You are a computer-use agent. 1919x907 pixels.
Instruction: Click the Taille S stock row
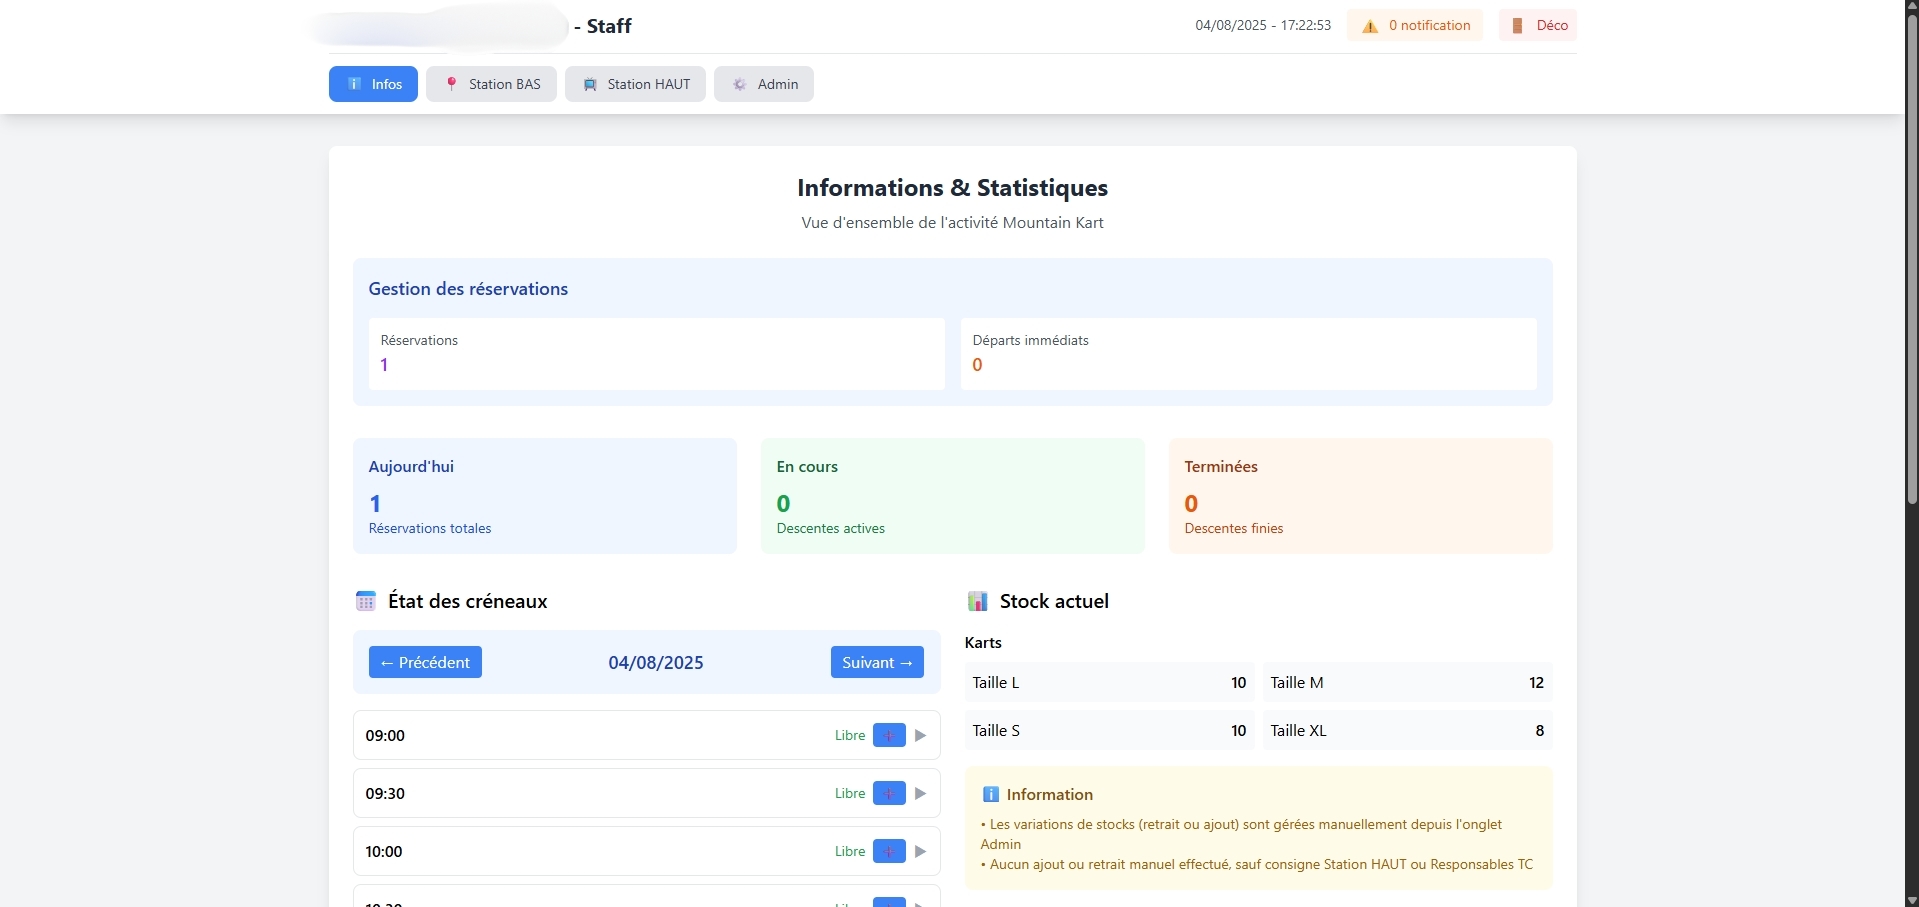(x=1109, y=730)
